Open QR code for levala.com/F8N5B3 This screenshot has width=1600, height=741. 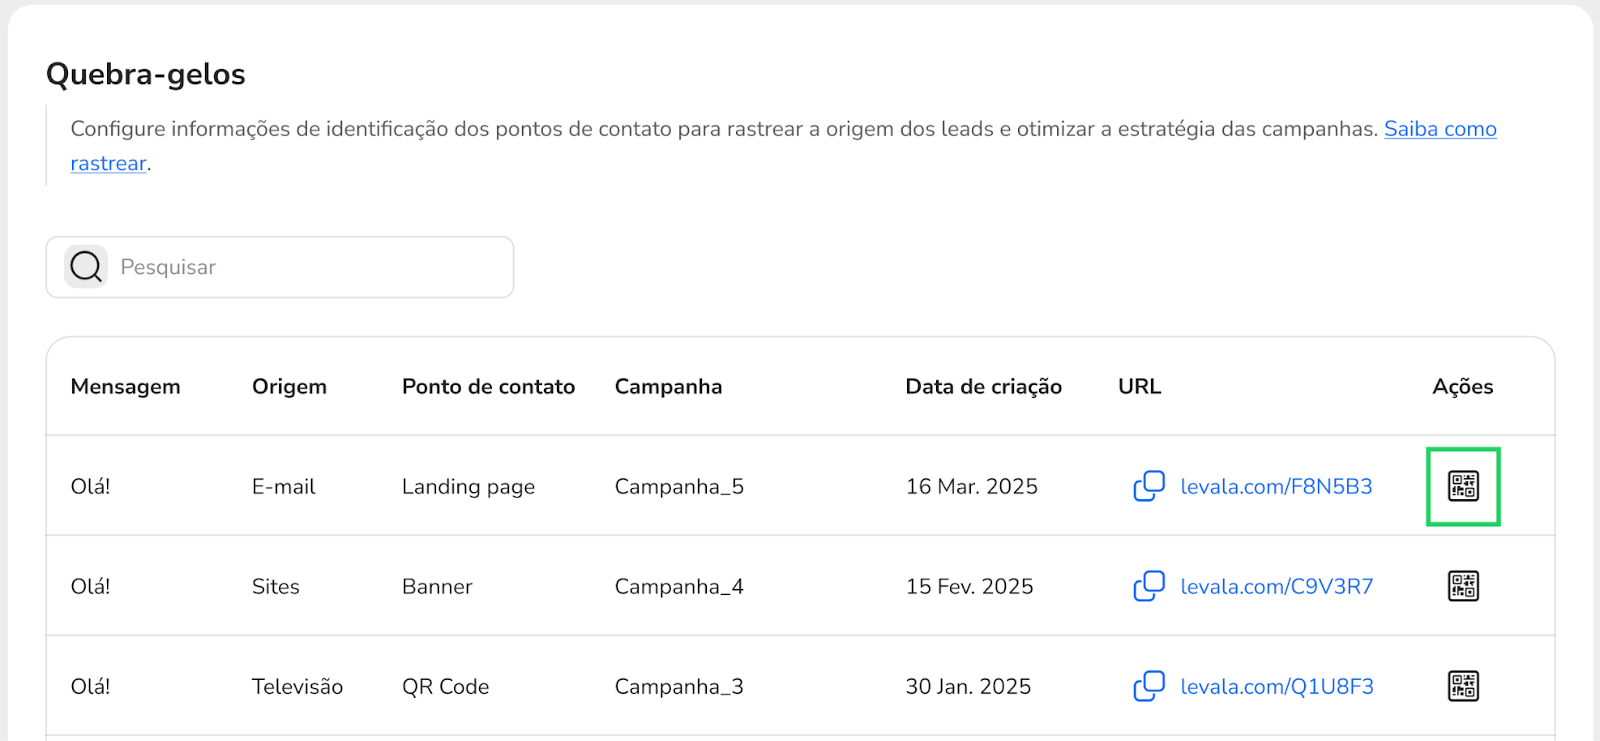[1463, 486]
